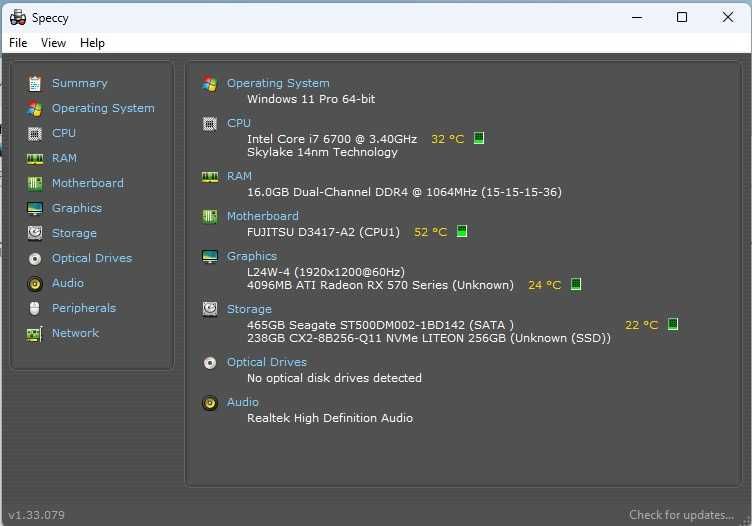Click the green graphics temperature indicator
Screen dimensions: 752x526
(x=576, y=284)
